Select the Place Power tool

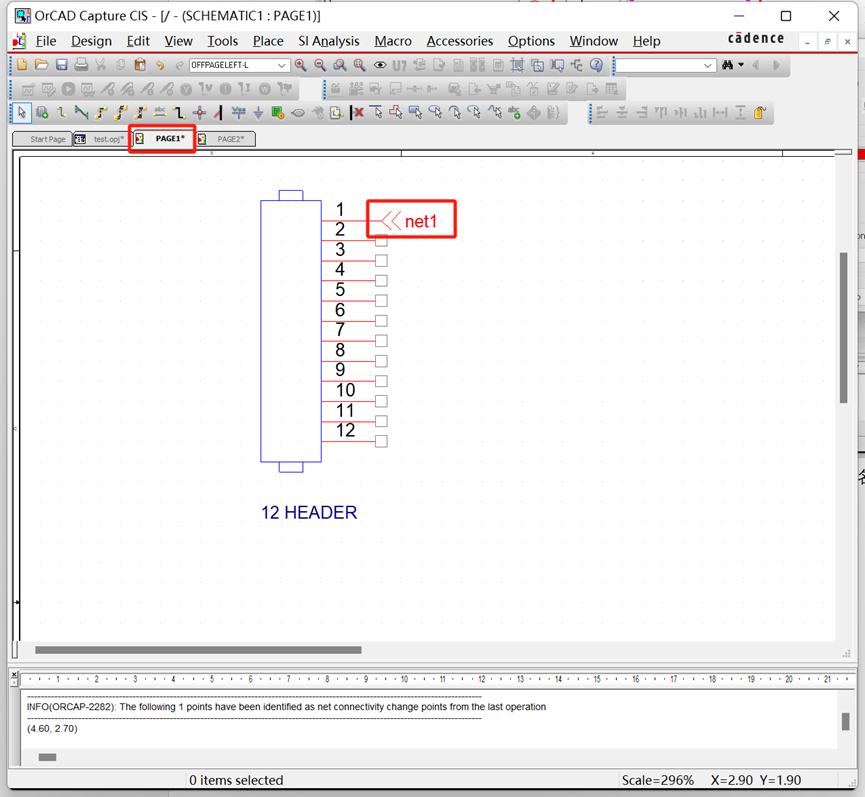tap(238, 112)
